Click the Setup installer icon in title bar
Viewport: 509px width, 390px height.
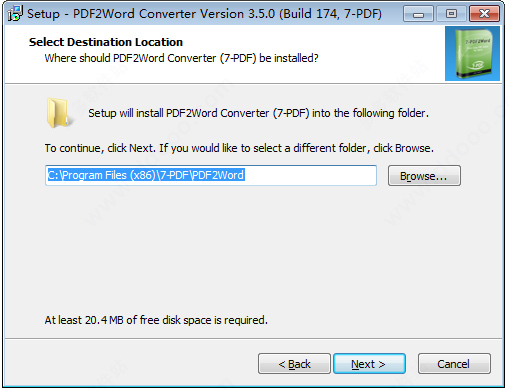15,13
